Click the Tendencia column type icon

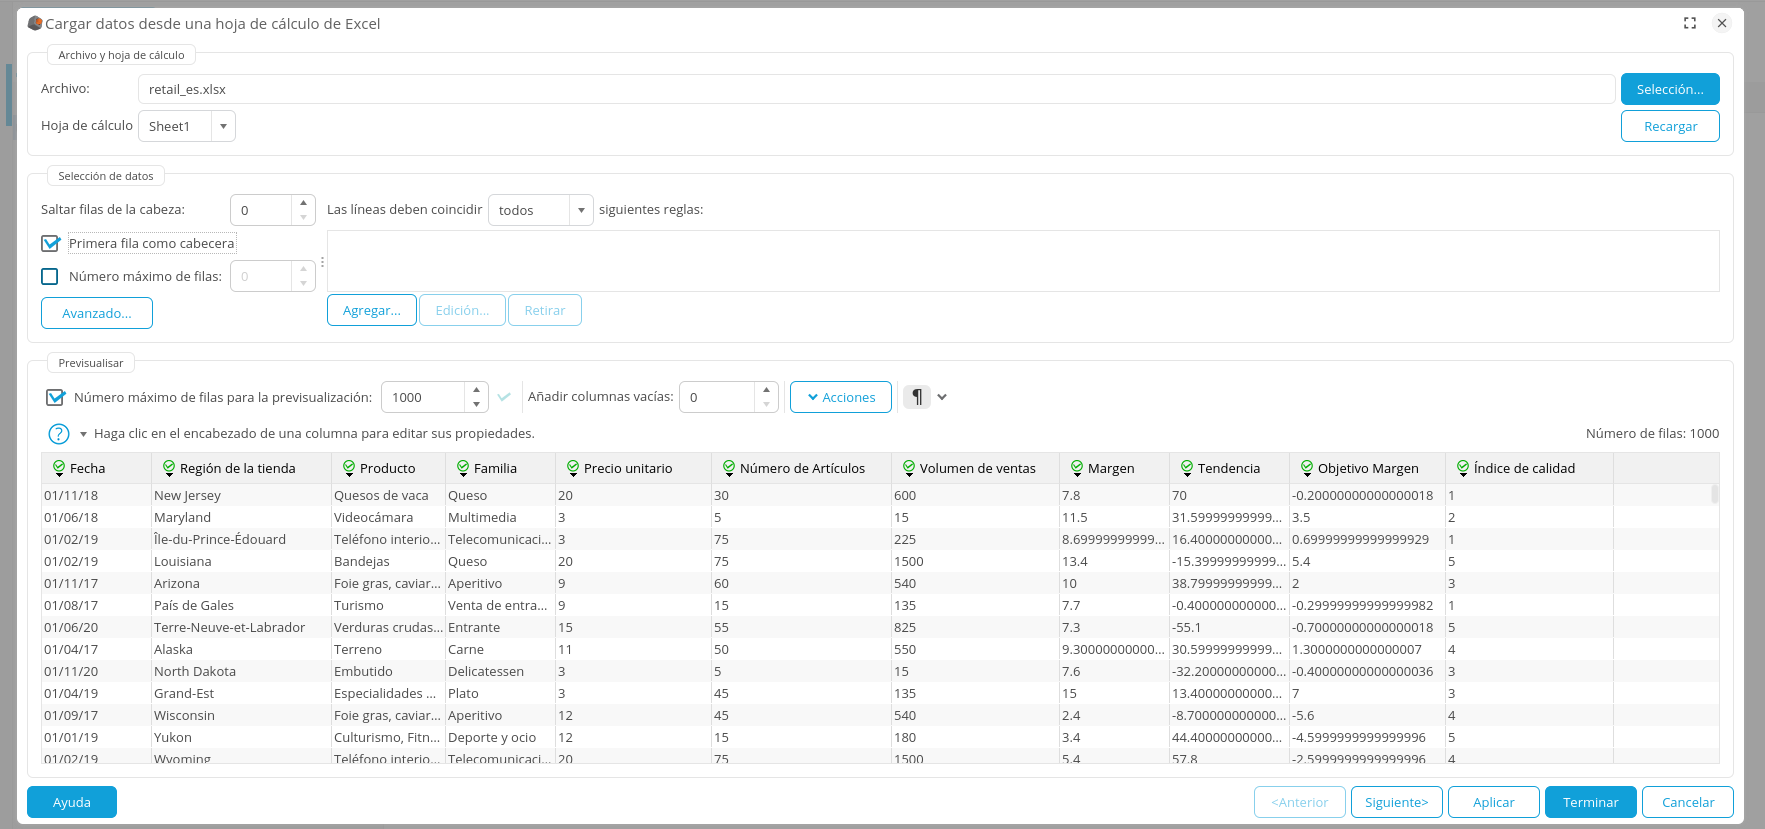point(1187,468)
